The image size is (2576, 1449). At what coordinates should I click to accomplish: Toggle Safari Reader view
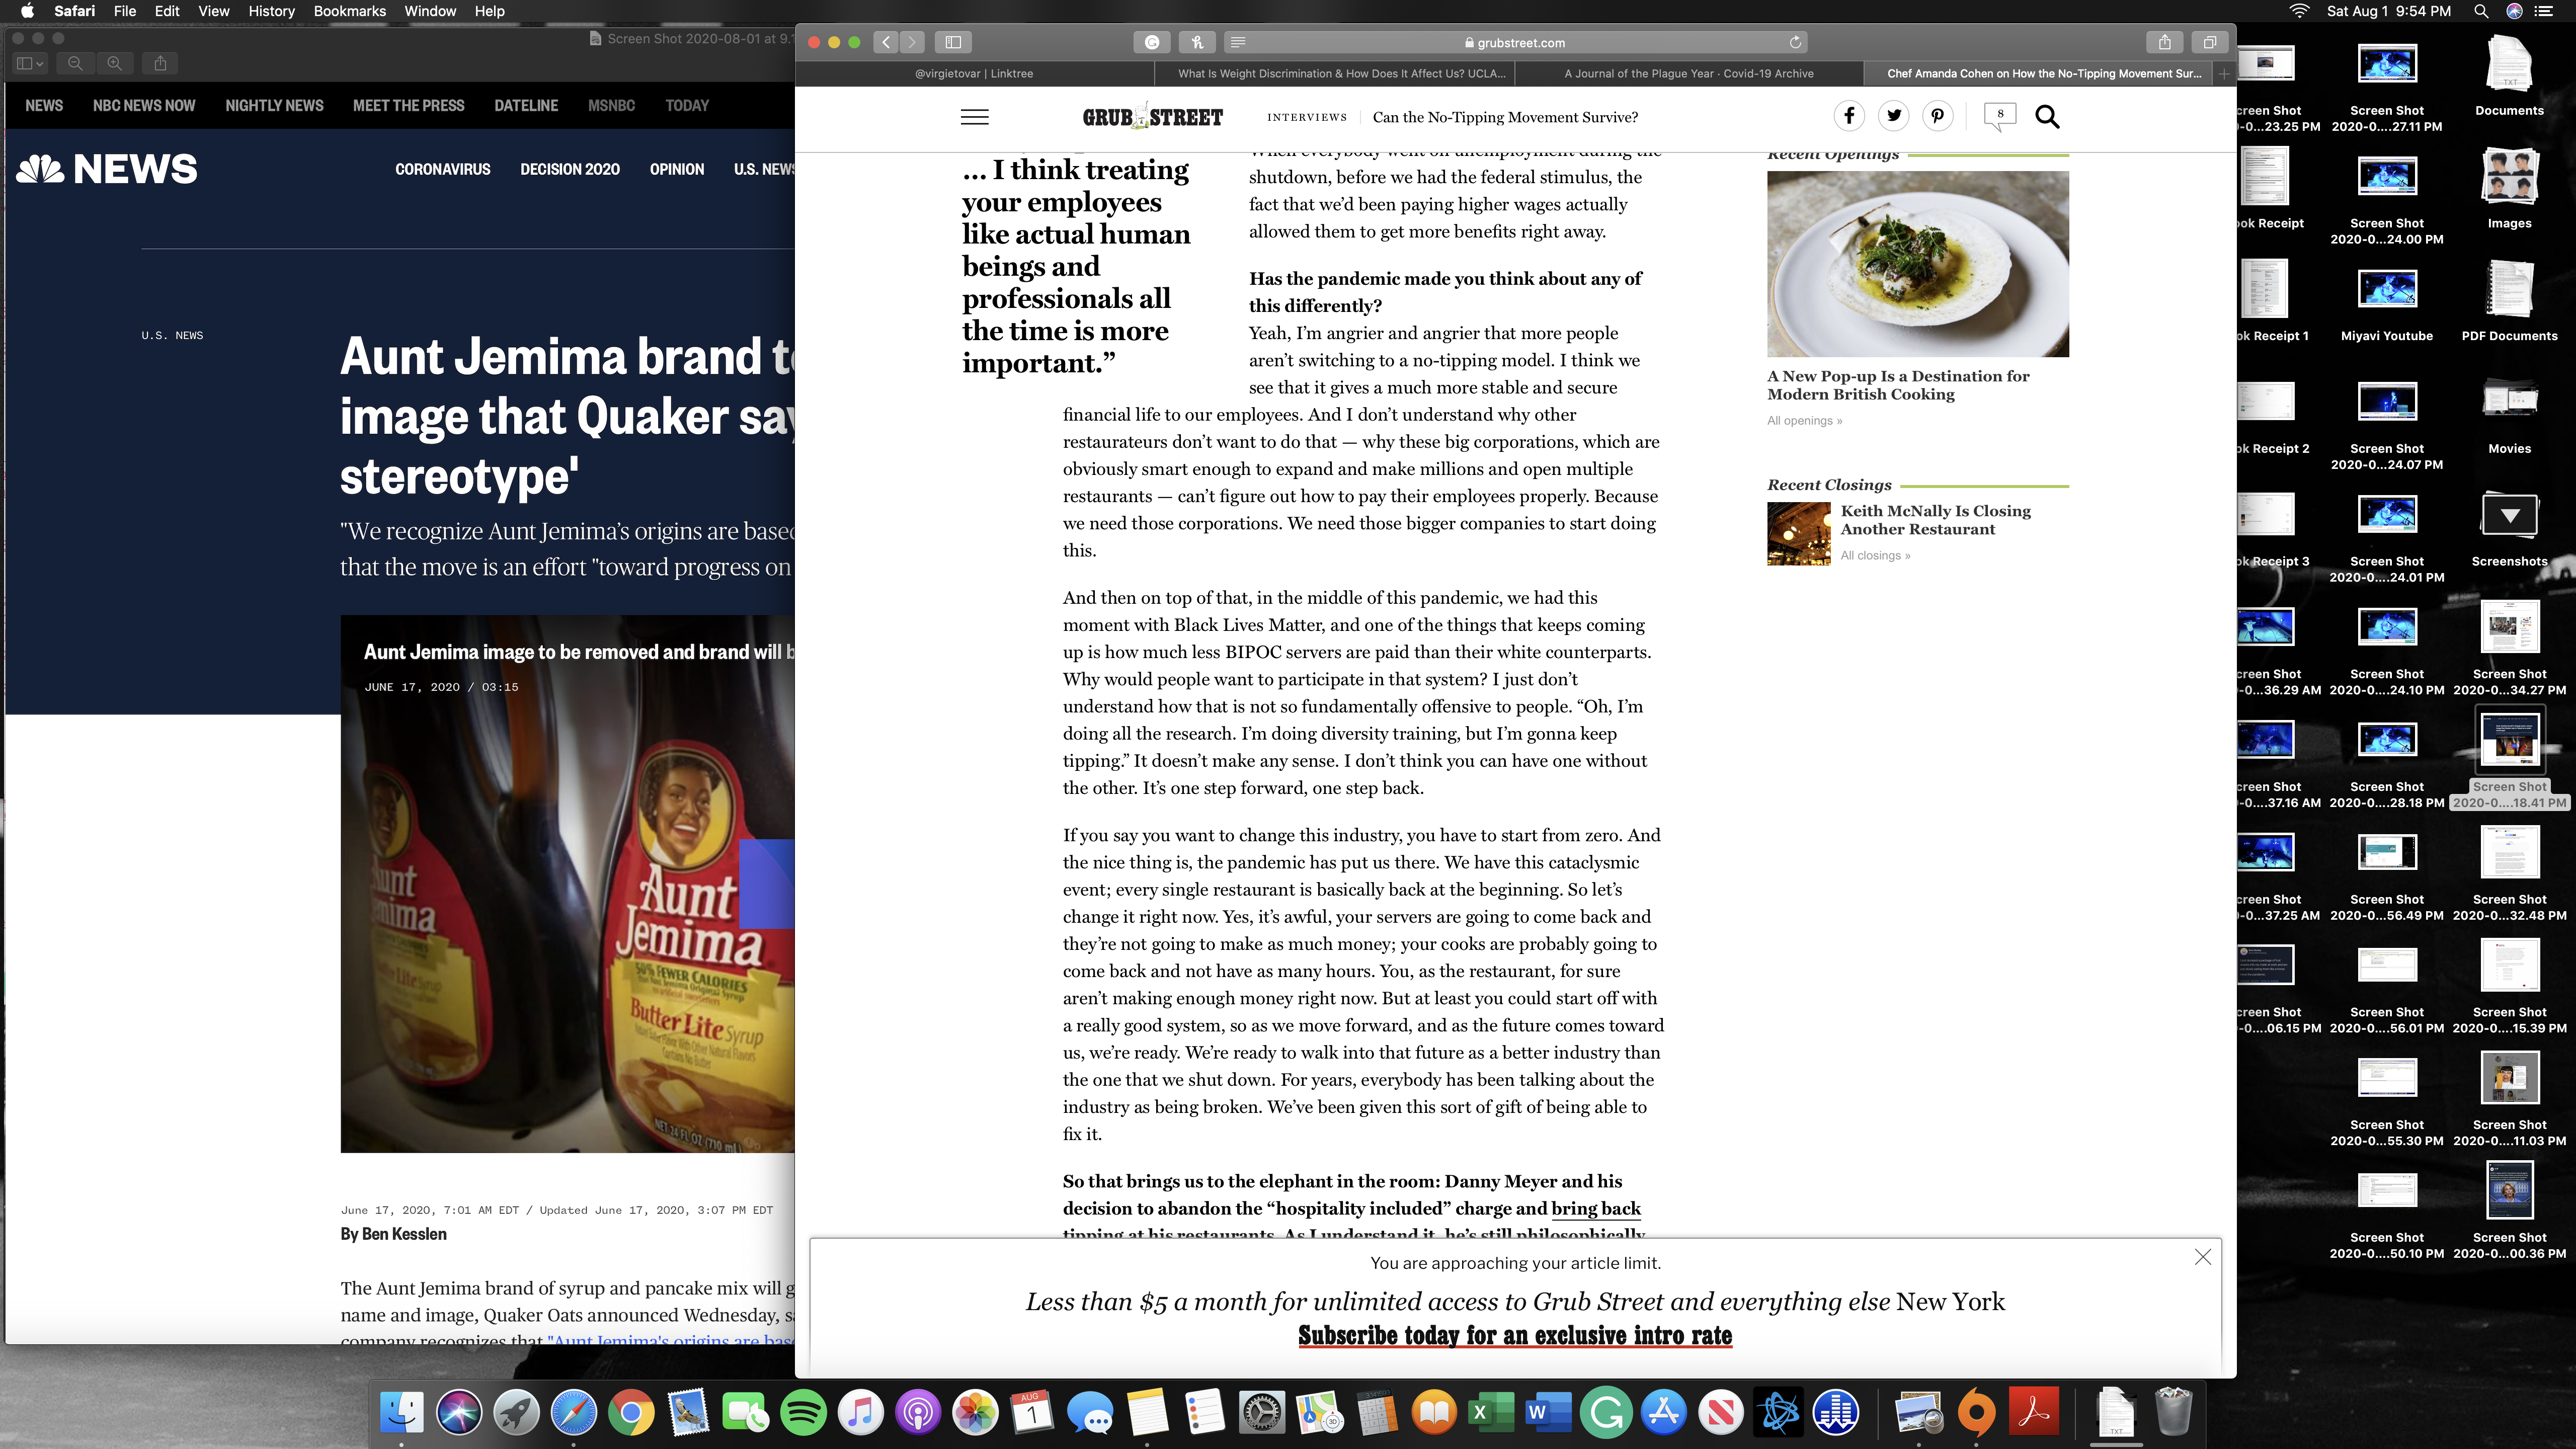point(1238,42)
